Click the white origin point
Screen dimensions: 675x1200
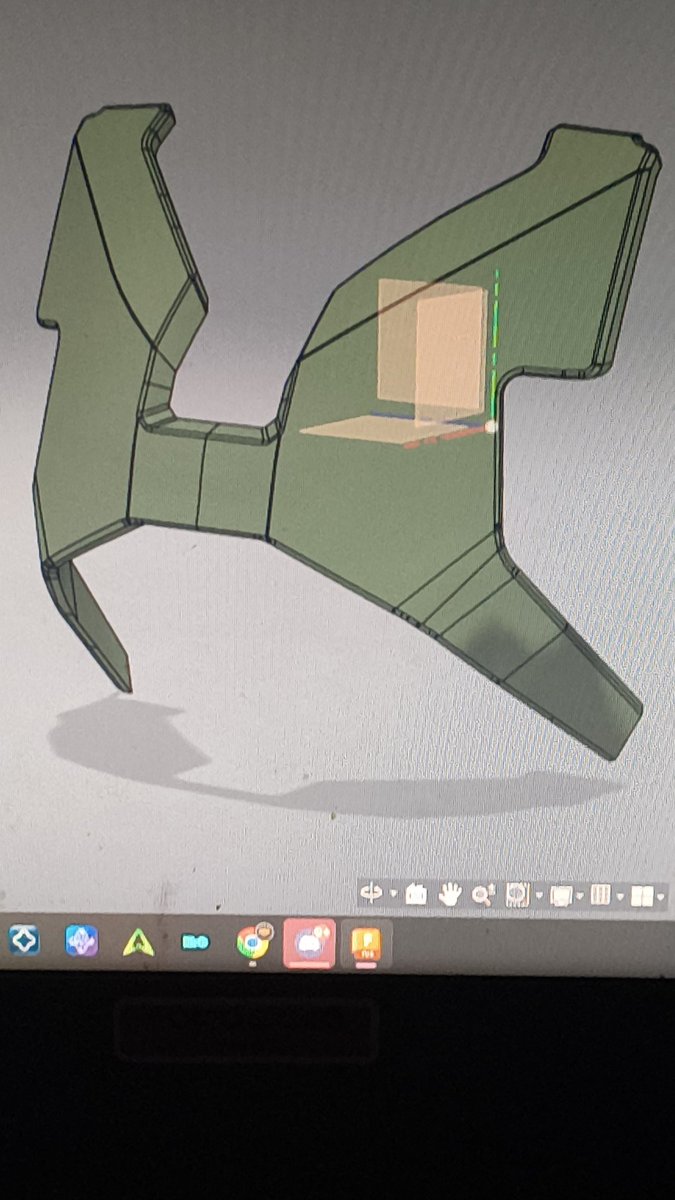pyautogui.click(x=491, y=426)
